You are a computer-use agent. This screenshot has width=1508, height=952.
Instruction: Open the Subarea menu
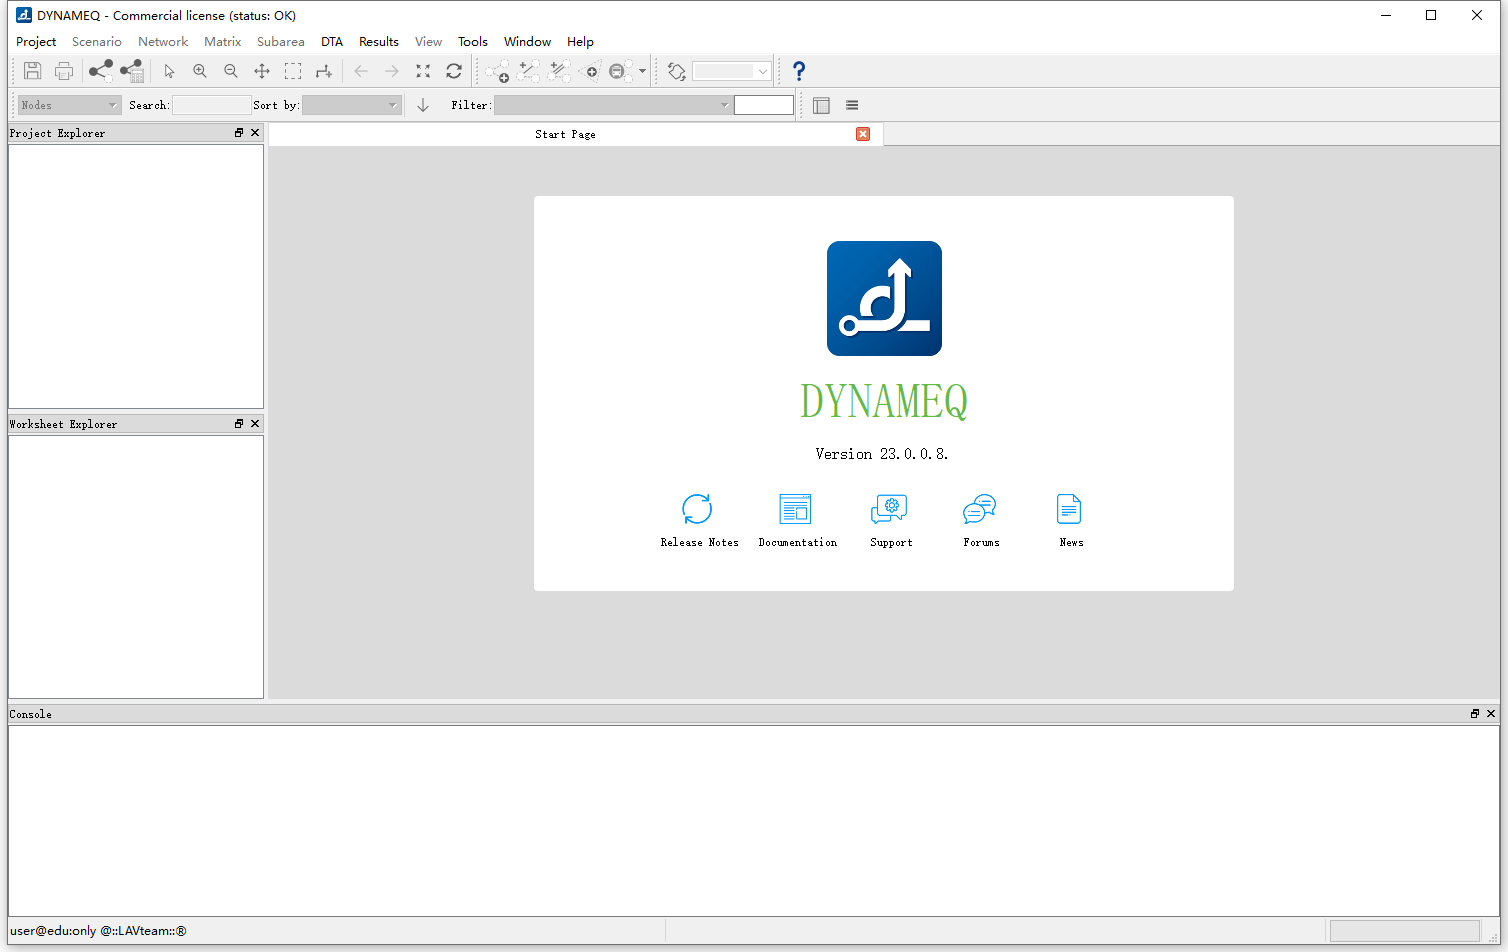click(281, 41)
